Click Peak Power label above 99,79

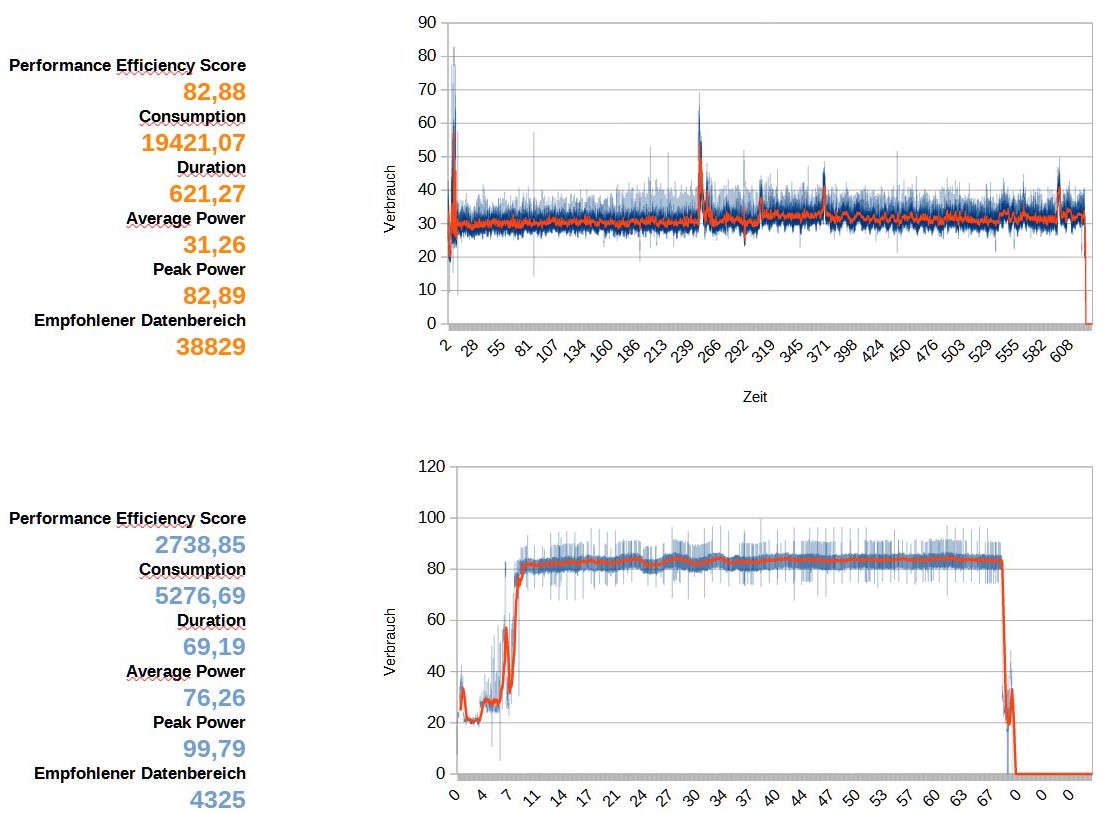[x=199, y=722]
